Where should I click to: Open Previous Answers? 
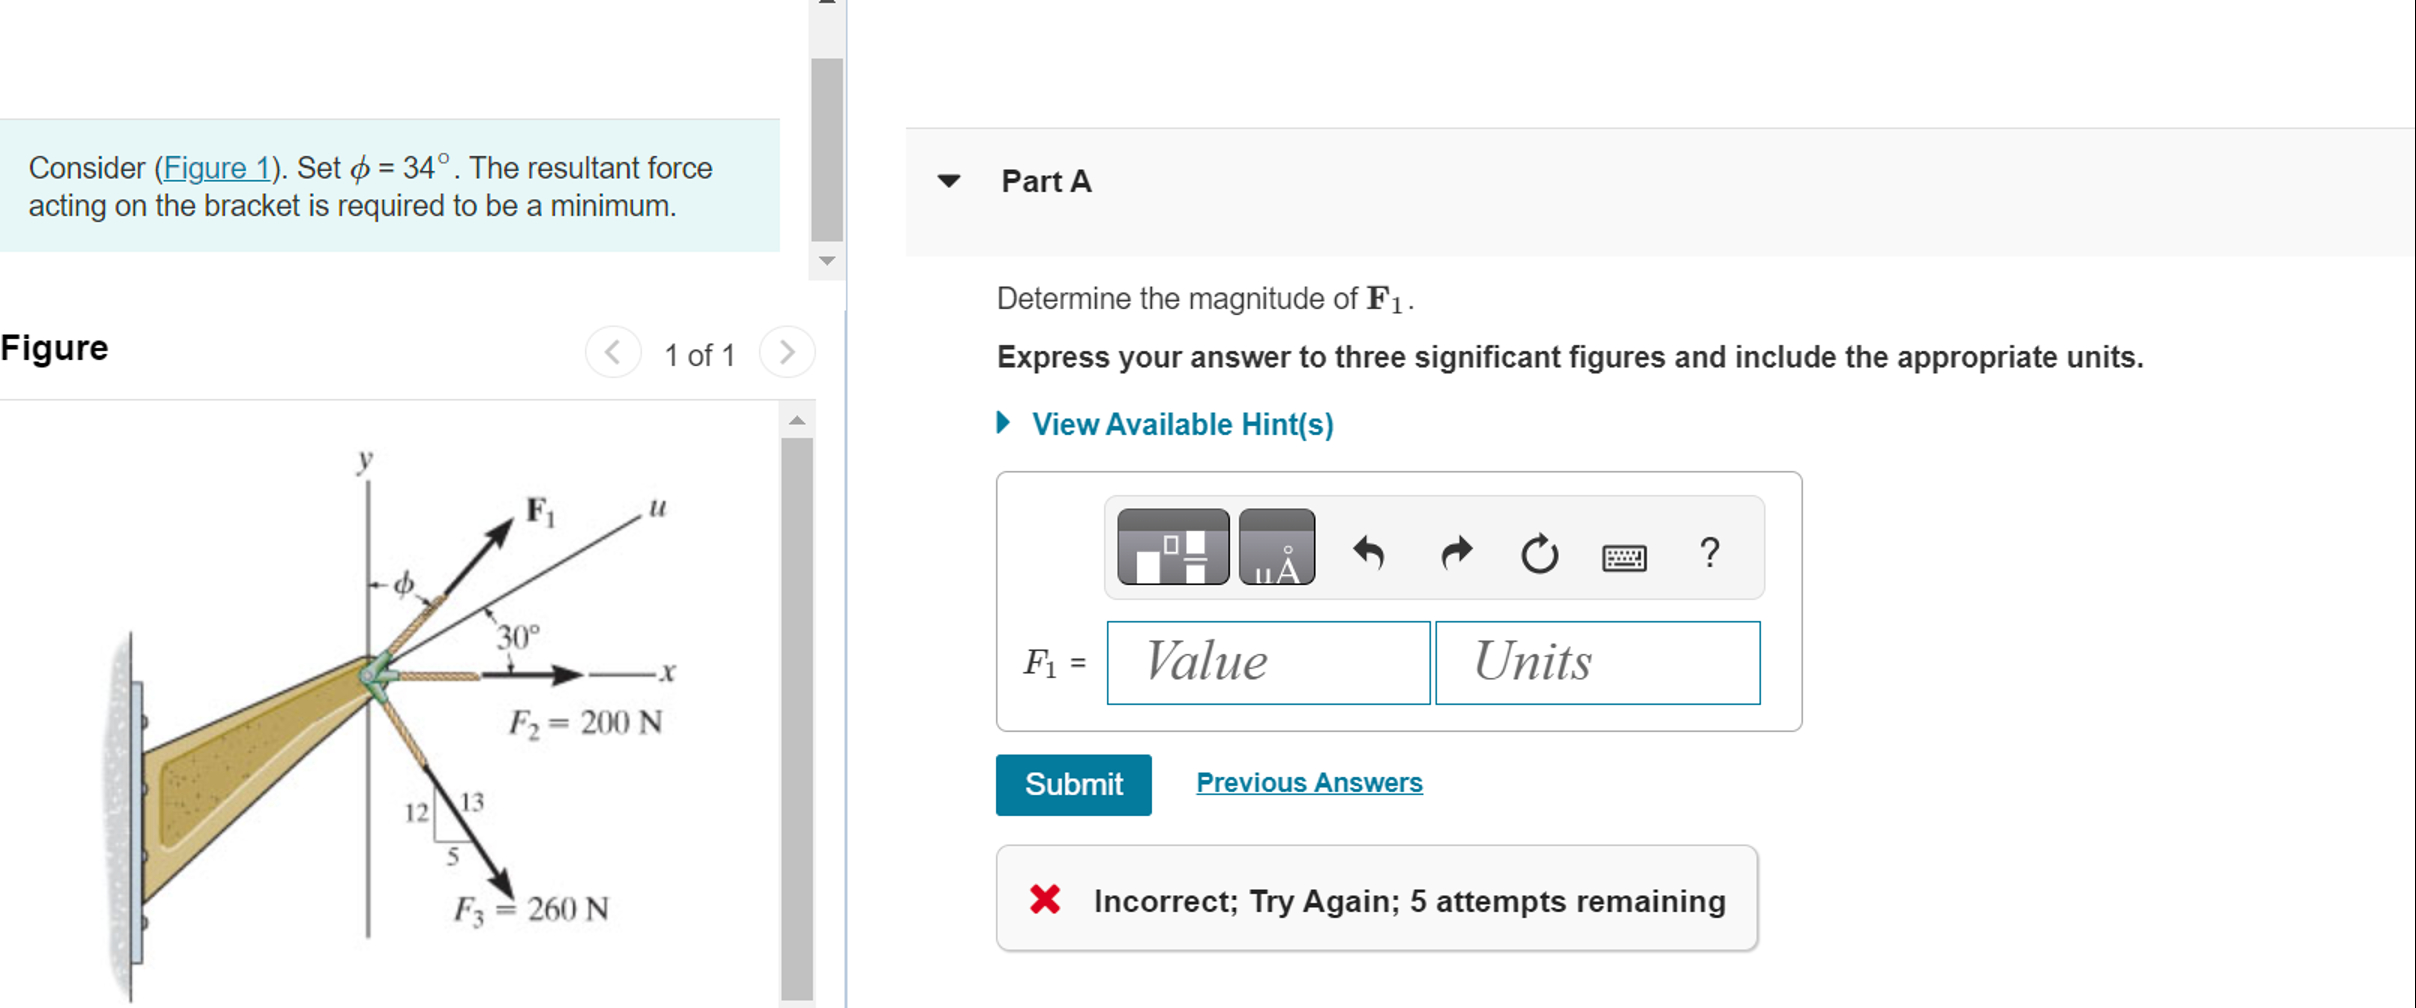click(1308, 783)
